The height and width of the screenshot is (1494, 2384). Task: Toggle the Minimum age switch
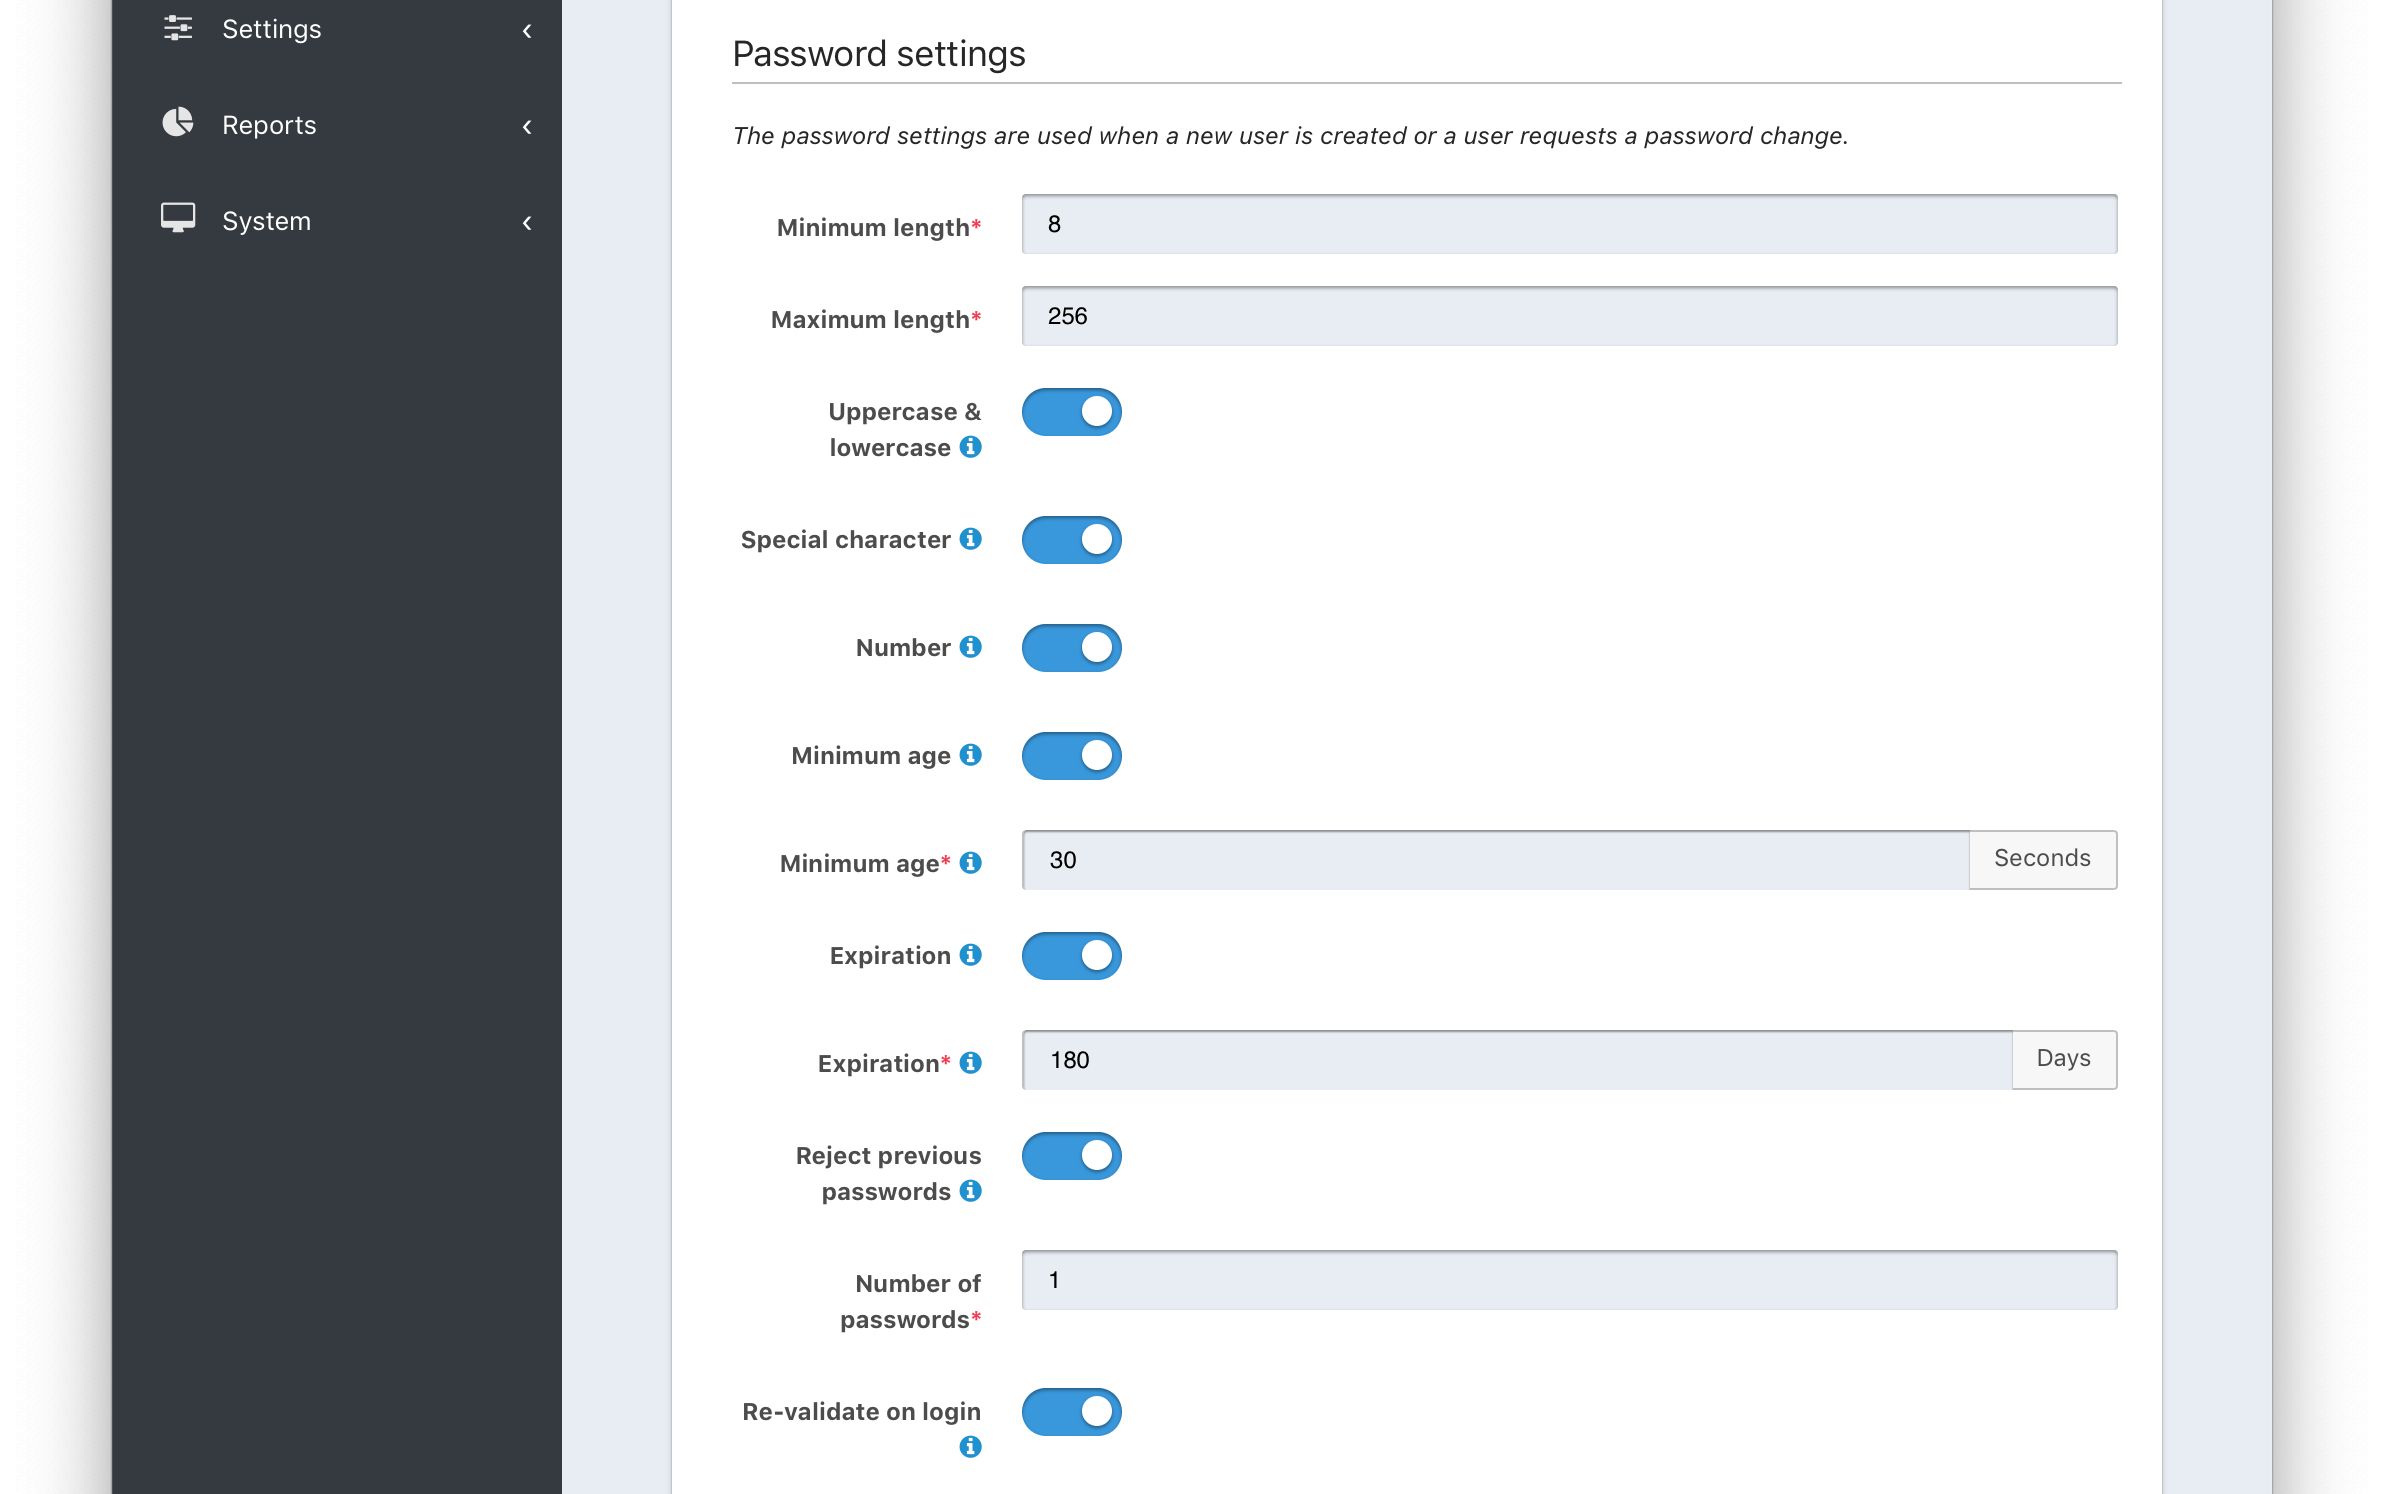point(1071,756)
